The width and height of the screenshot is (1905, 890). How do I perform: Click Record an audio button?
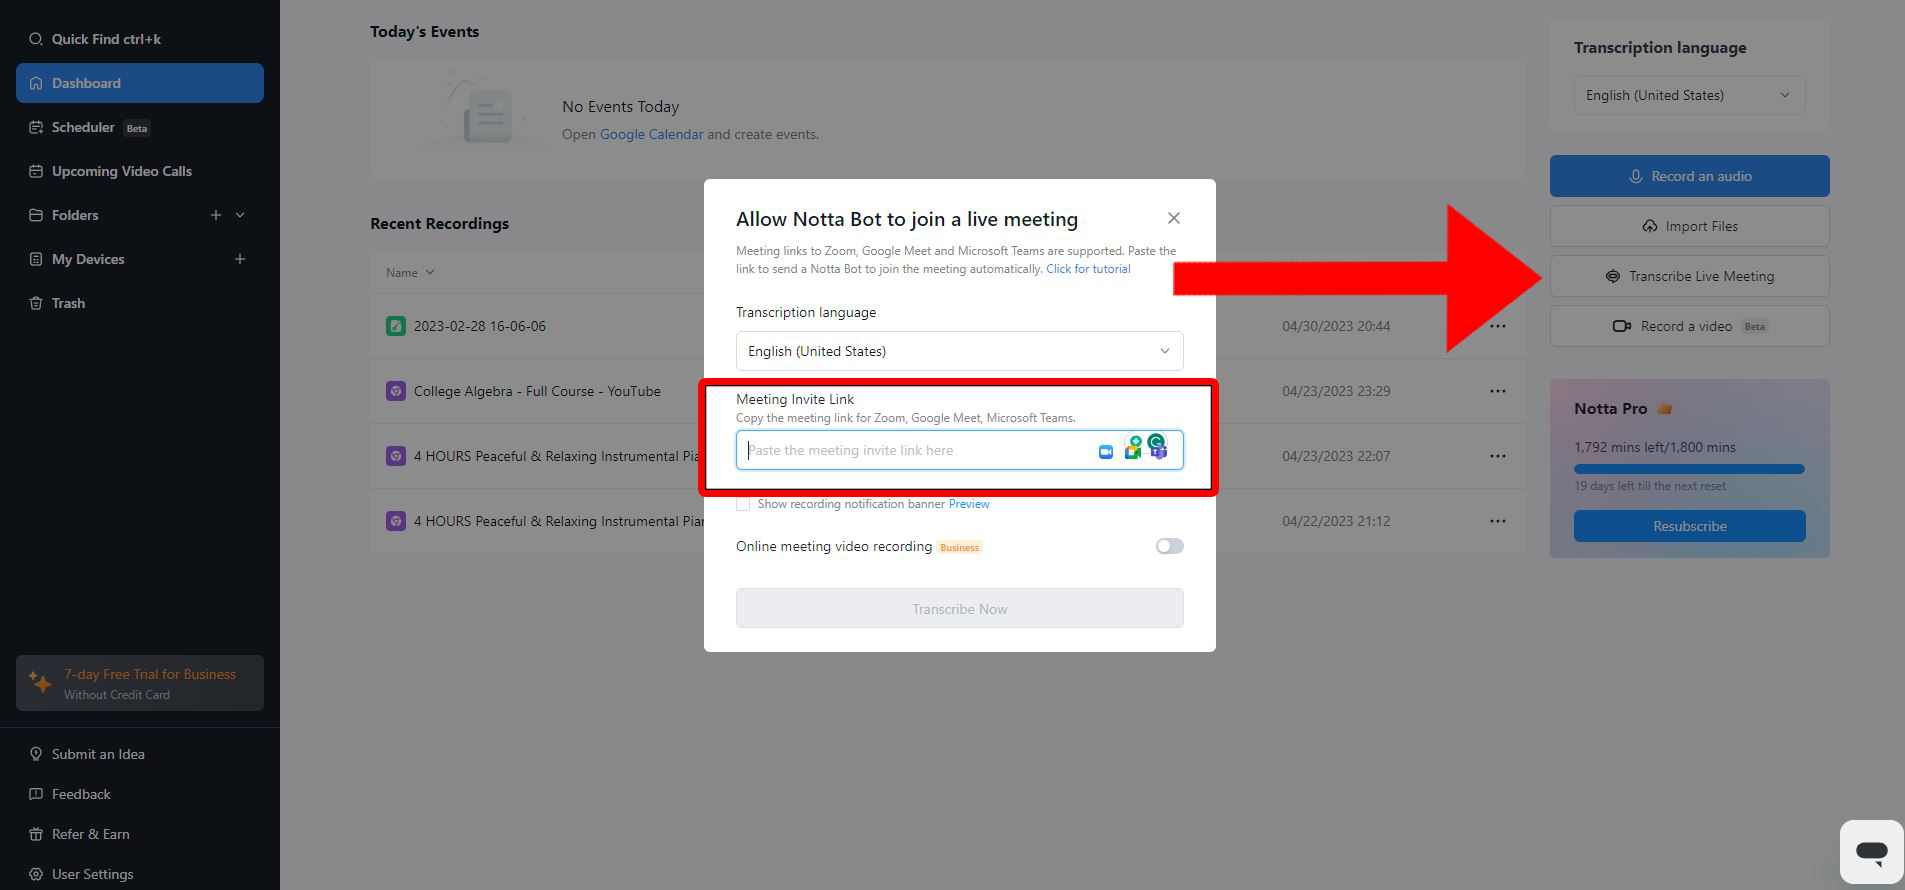[x=1689, y=176]
